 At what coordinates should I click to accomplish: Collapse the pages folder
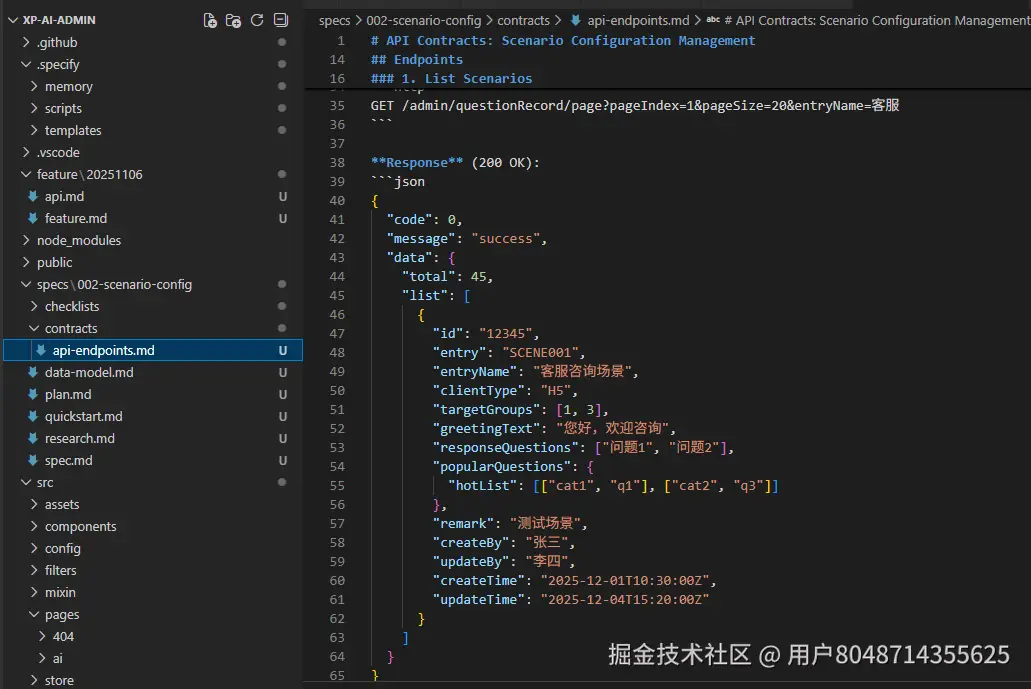[34, 615]
